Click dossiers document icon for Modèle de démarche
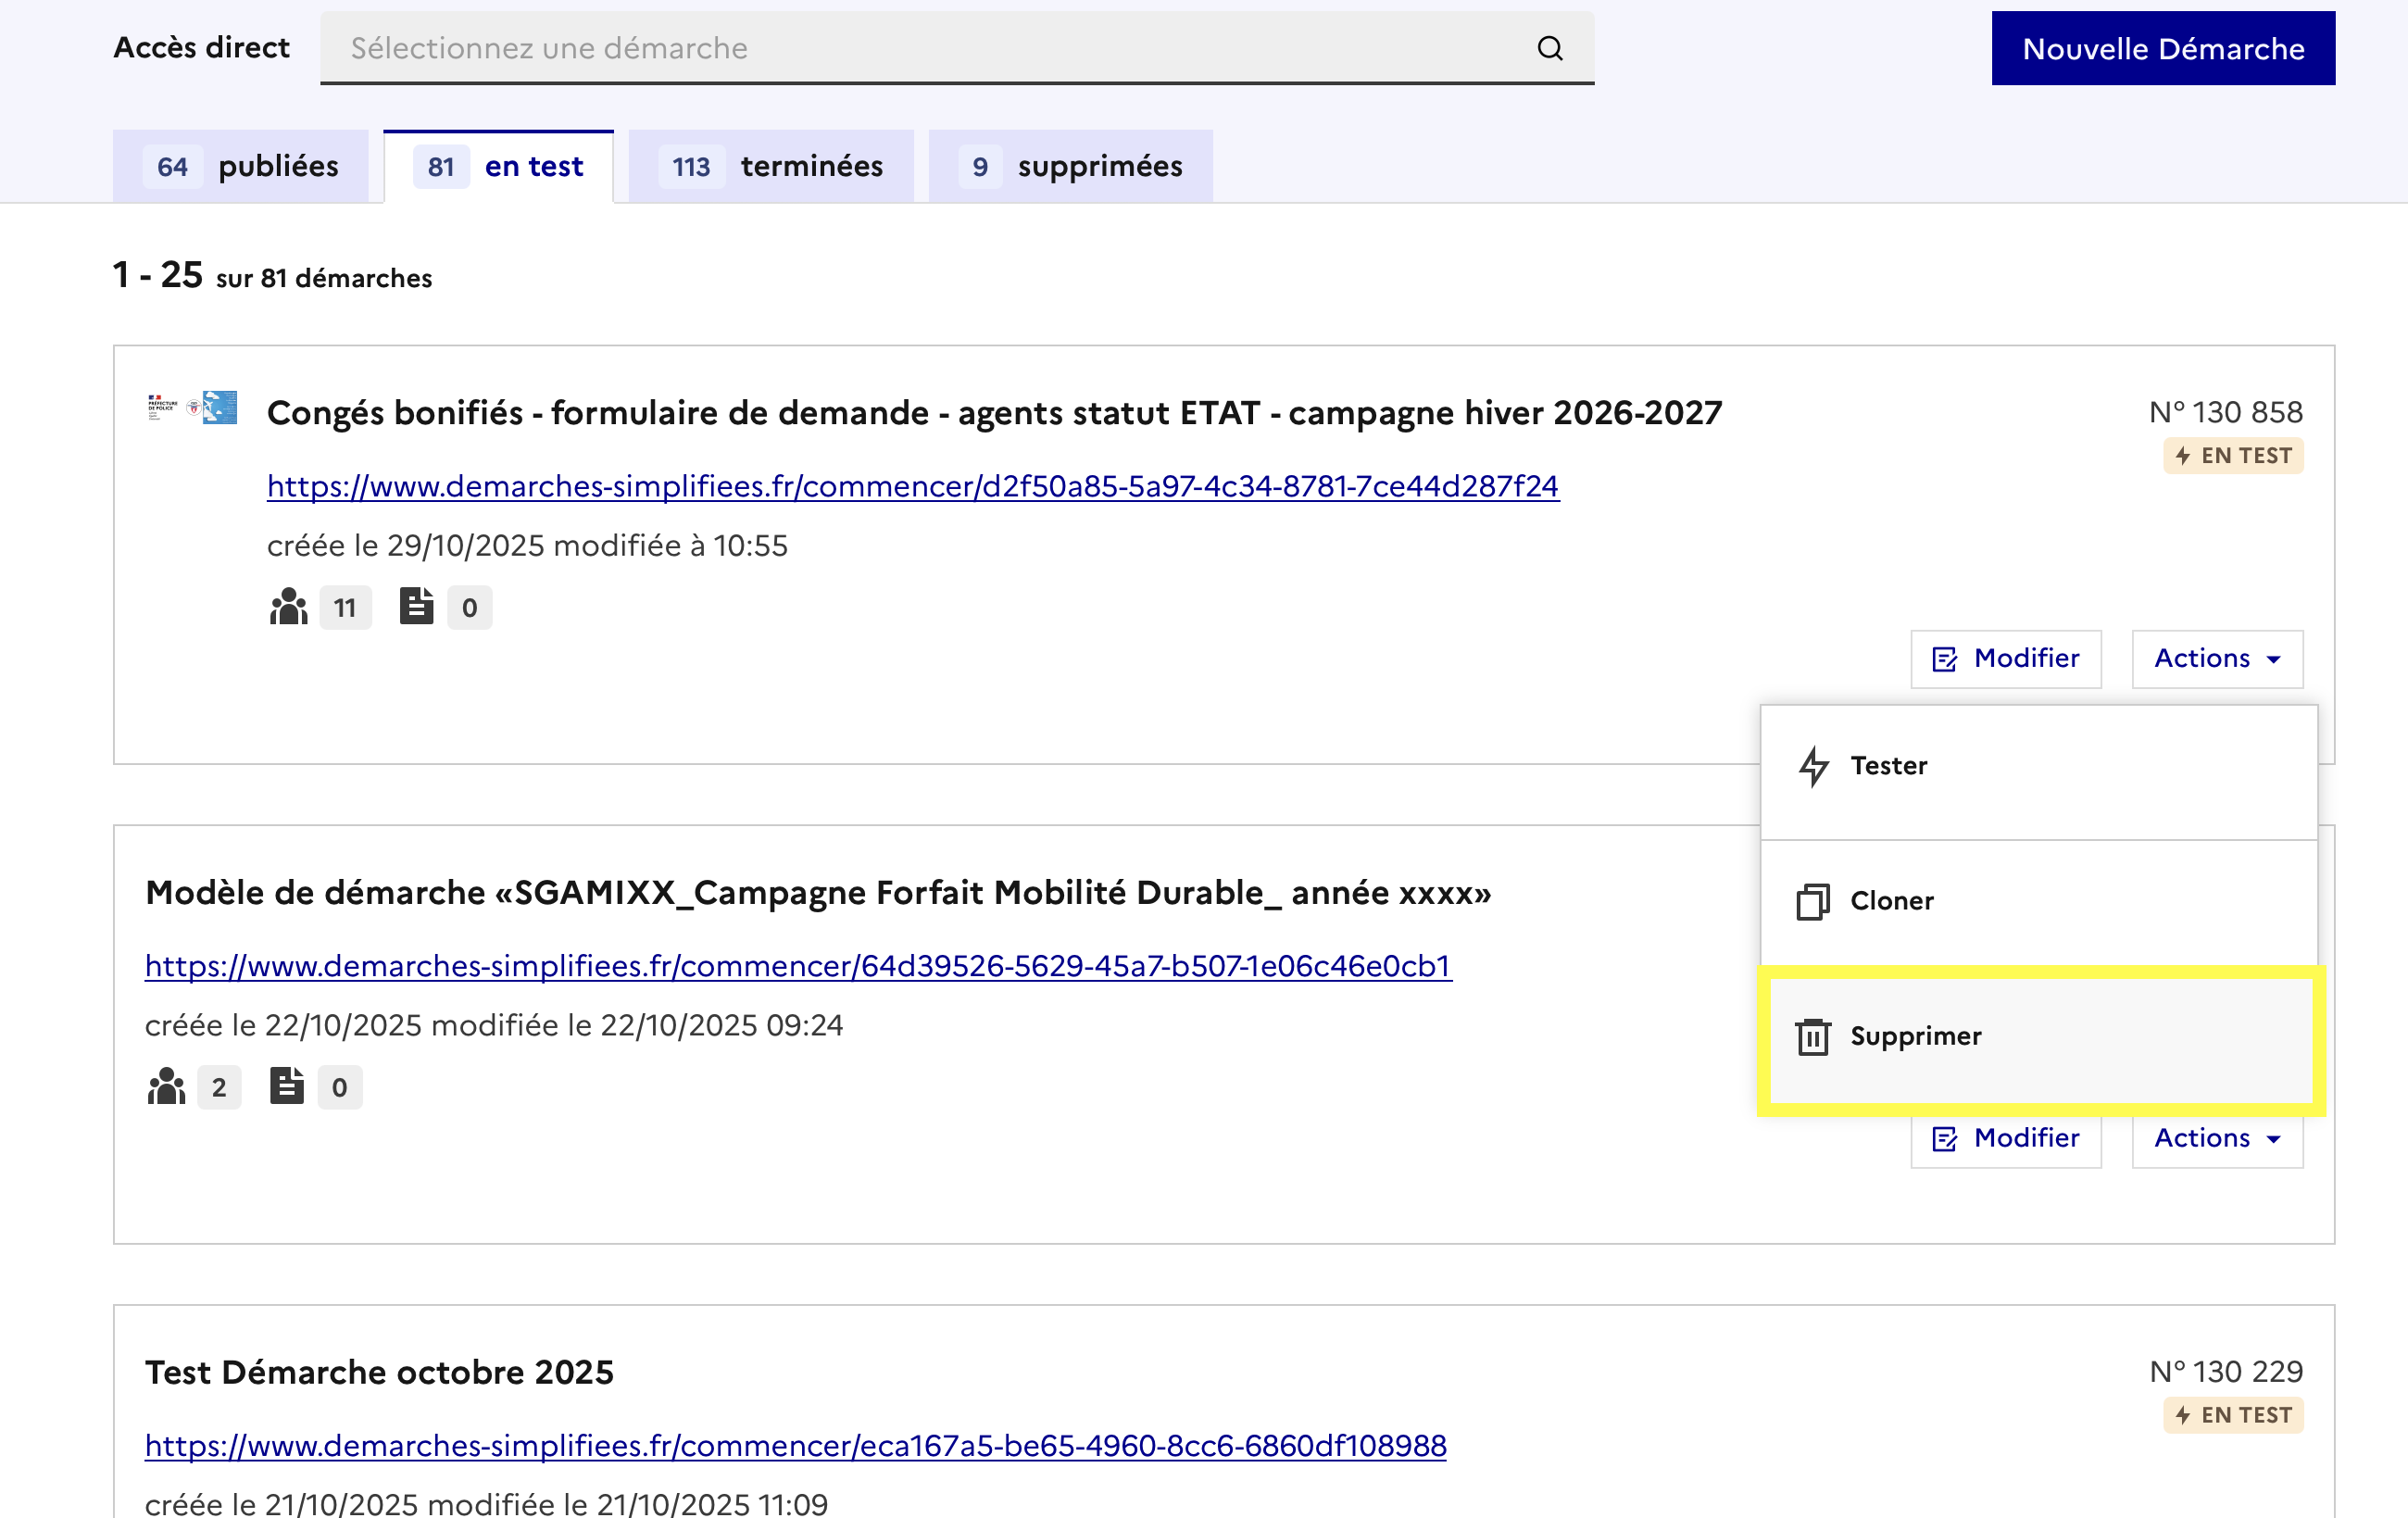Screen dimensions: 2408x1518 click(x=287, y=1086)
